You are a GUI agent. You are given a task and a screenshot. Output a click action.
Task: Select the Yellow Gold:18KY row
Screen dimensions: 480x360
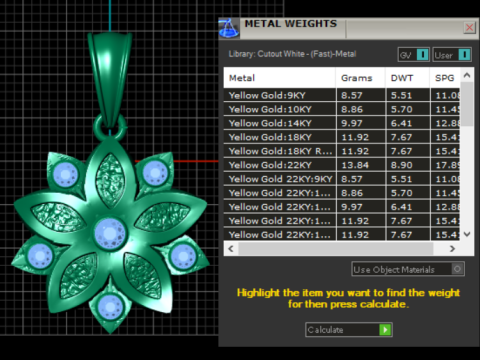click(x=342, y=137)
